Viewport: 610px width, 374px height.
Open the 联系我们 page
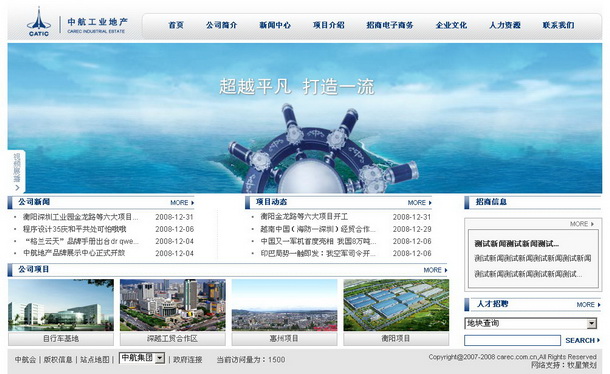click(x=558, y=25)
